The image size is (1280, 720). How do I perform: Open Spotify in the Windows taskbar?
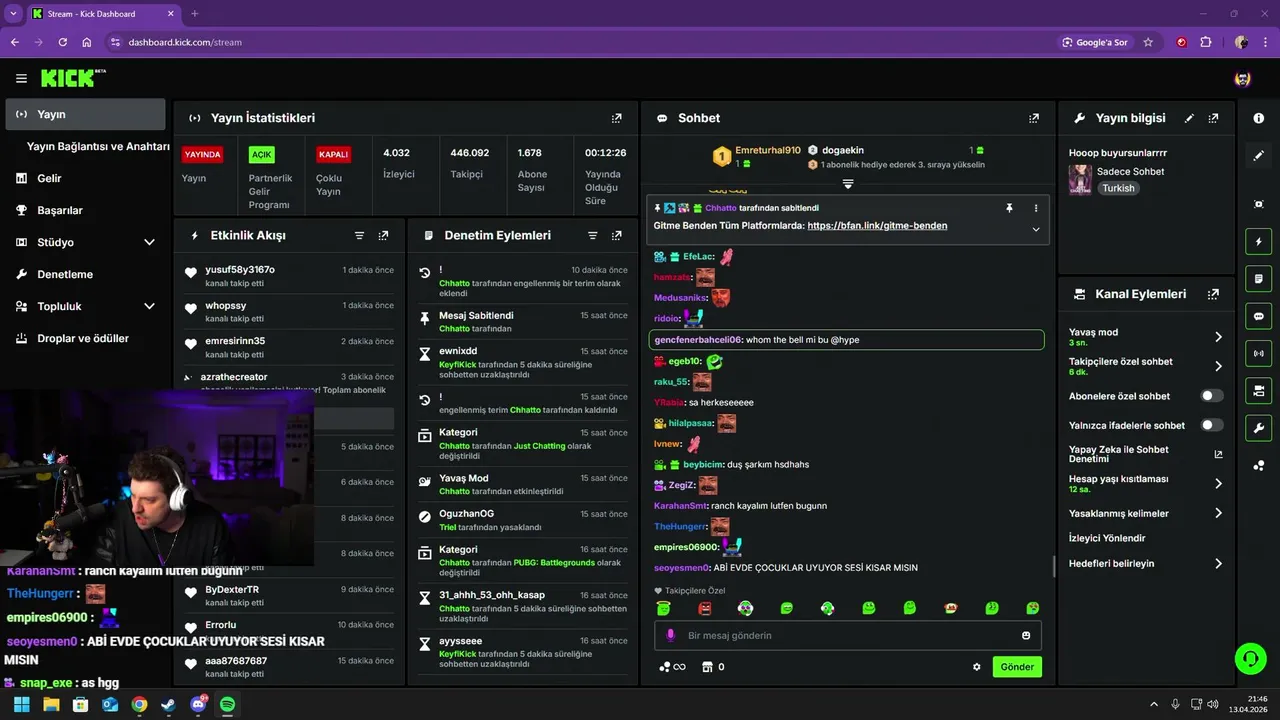pos(227,704)
